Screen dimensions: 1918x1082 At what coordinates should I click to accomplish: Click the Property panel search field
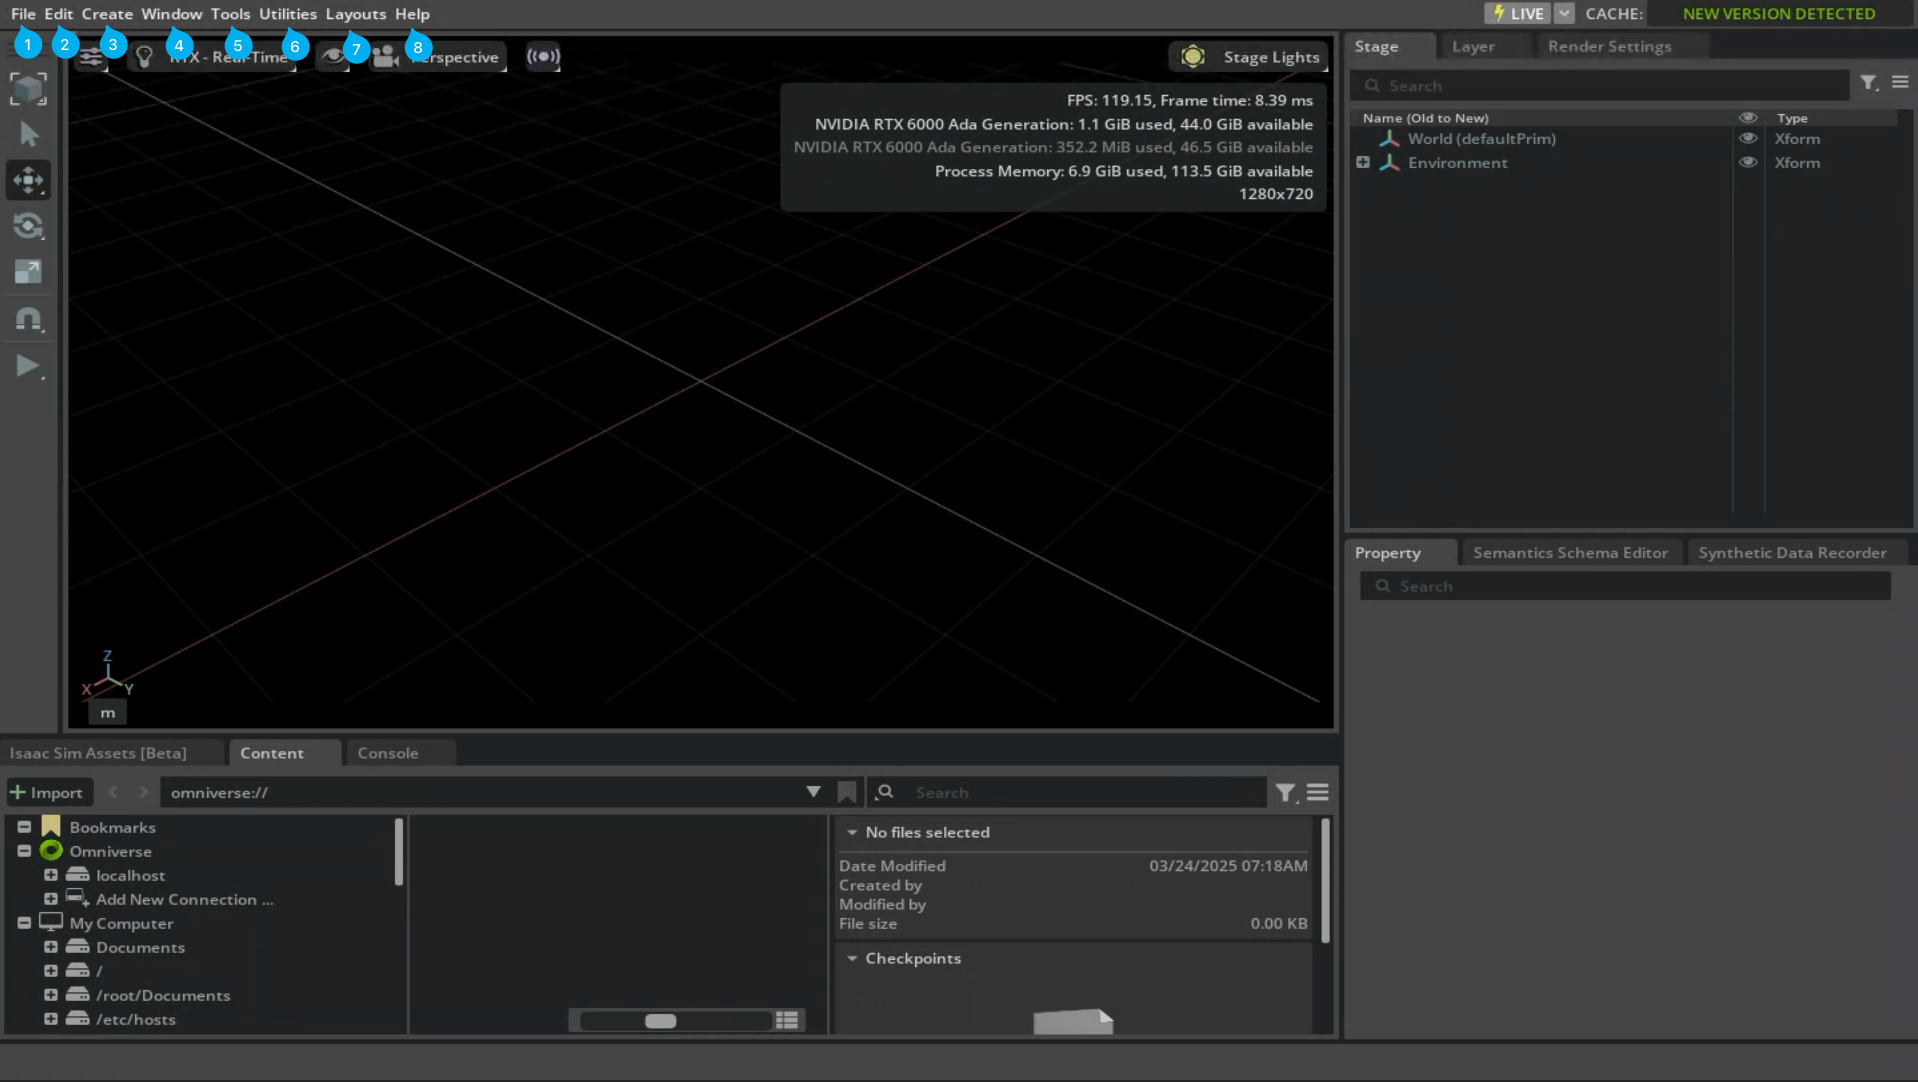pyautogui.click(x=1625, y=586)
